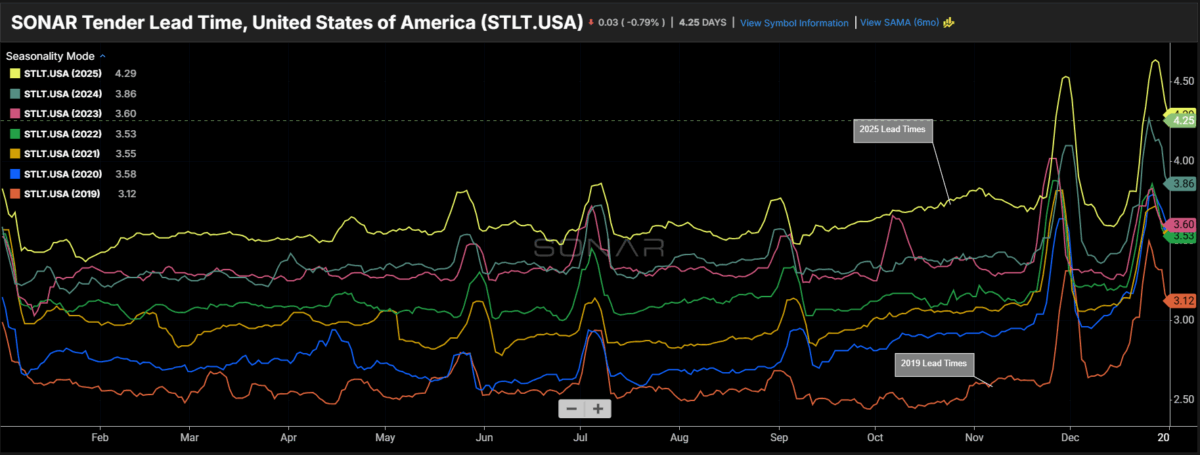Select the 2020 legend value 3.58
1200x455 pixels.
(126, 174)
